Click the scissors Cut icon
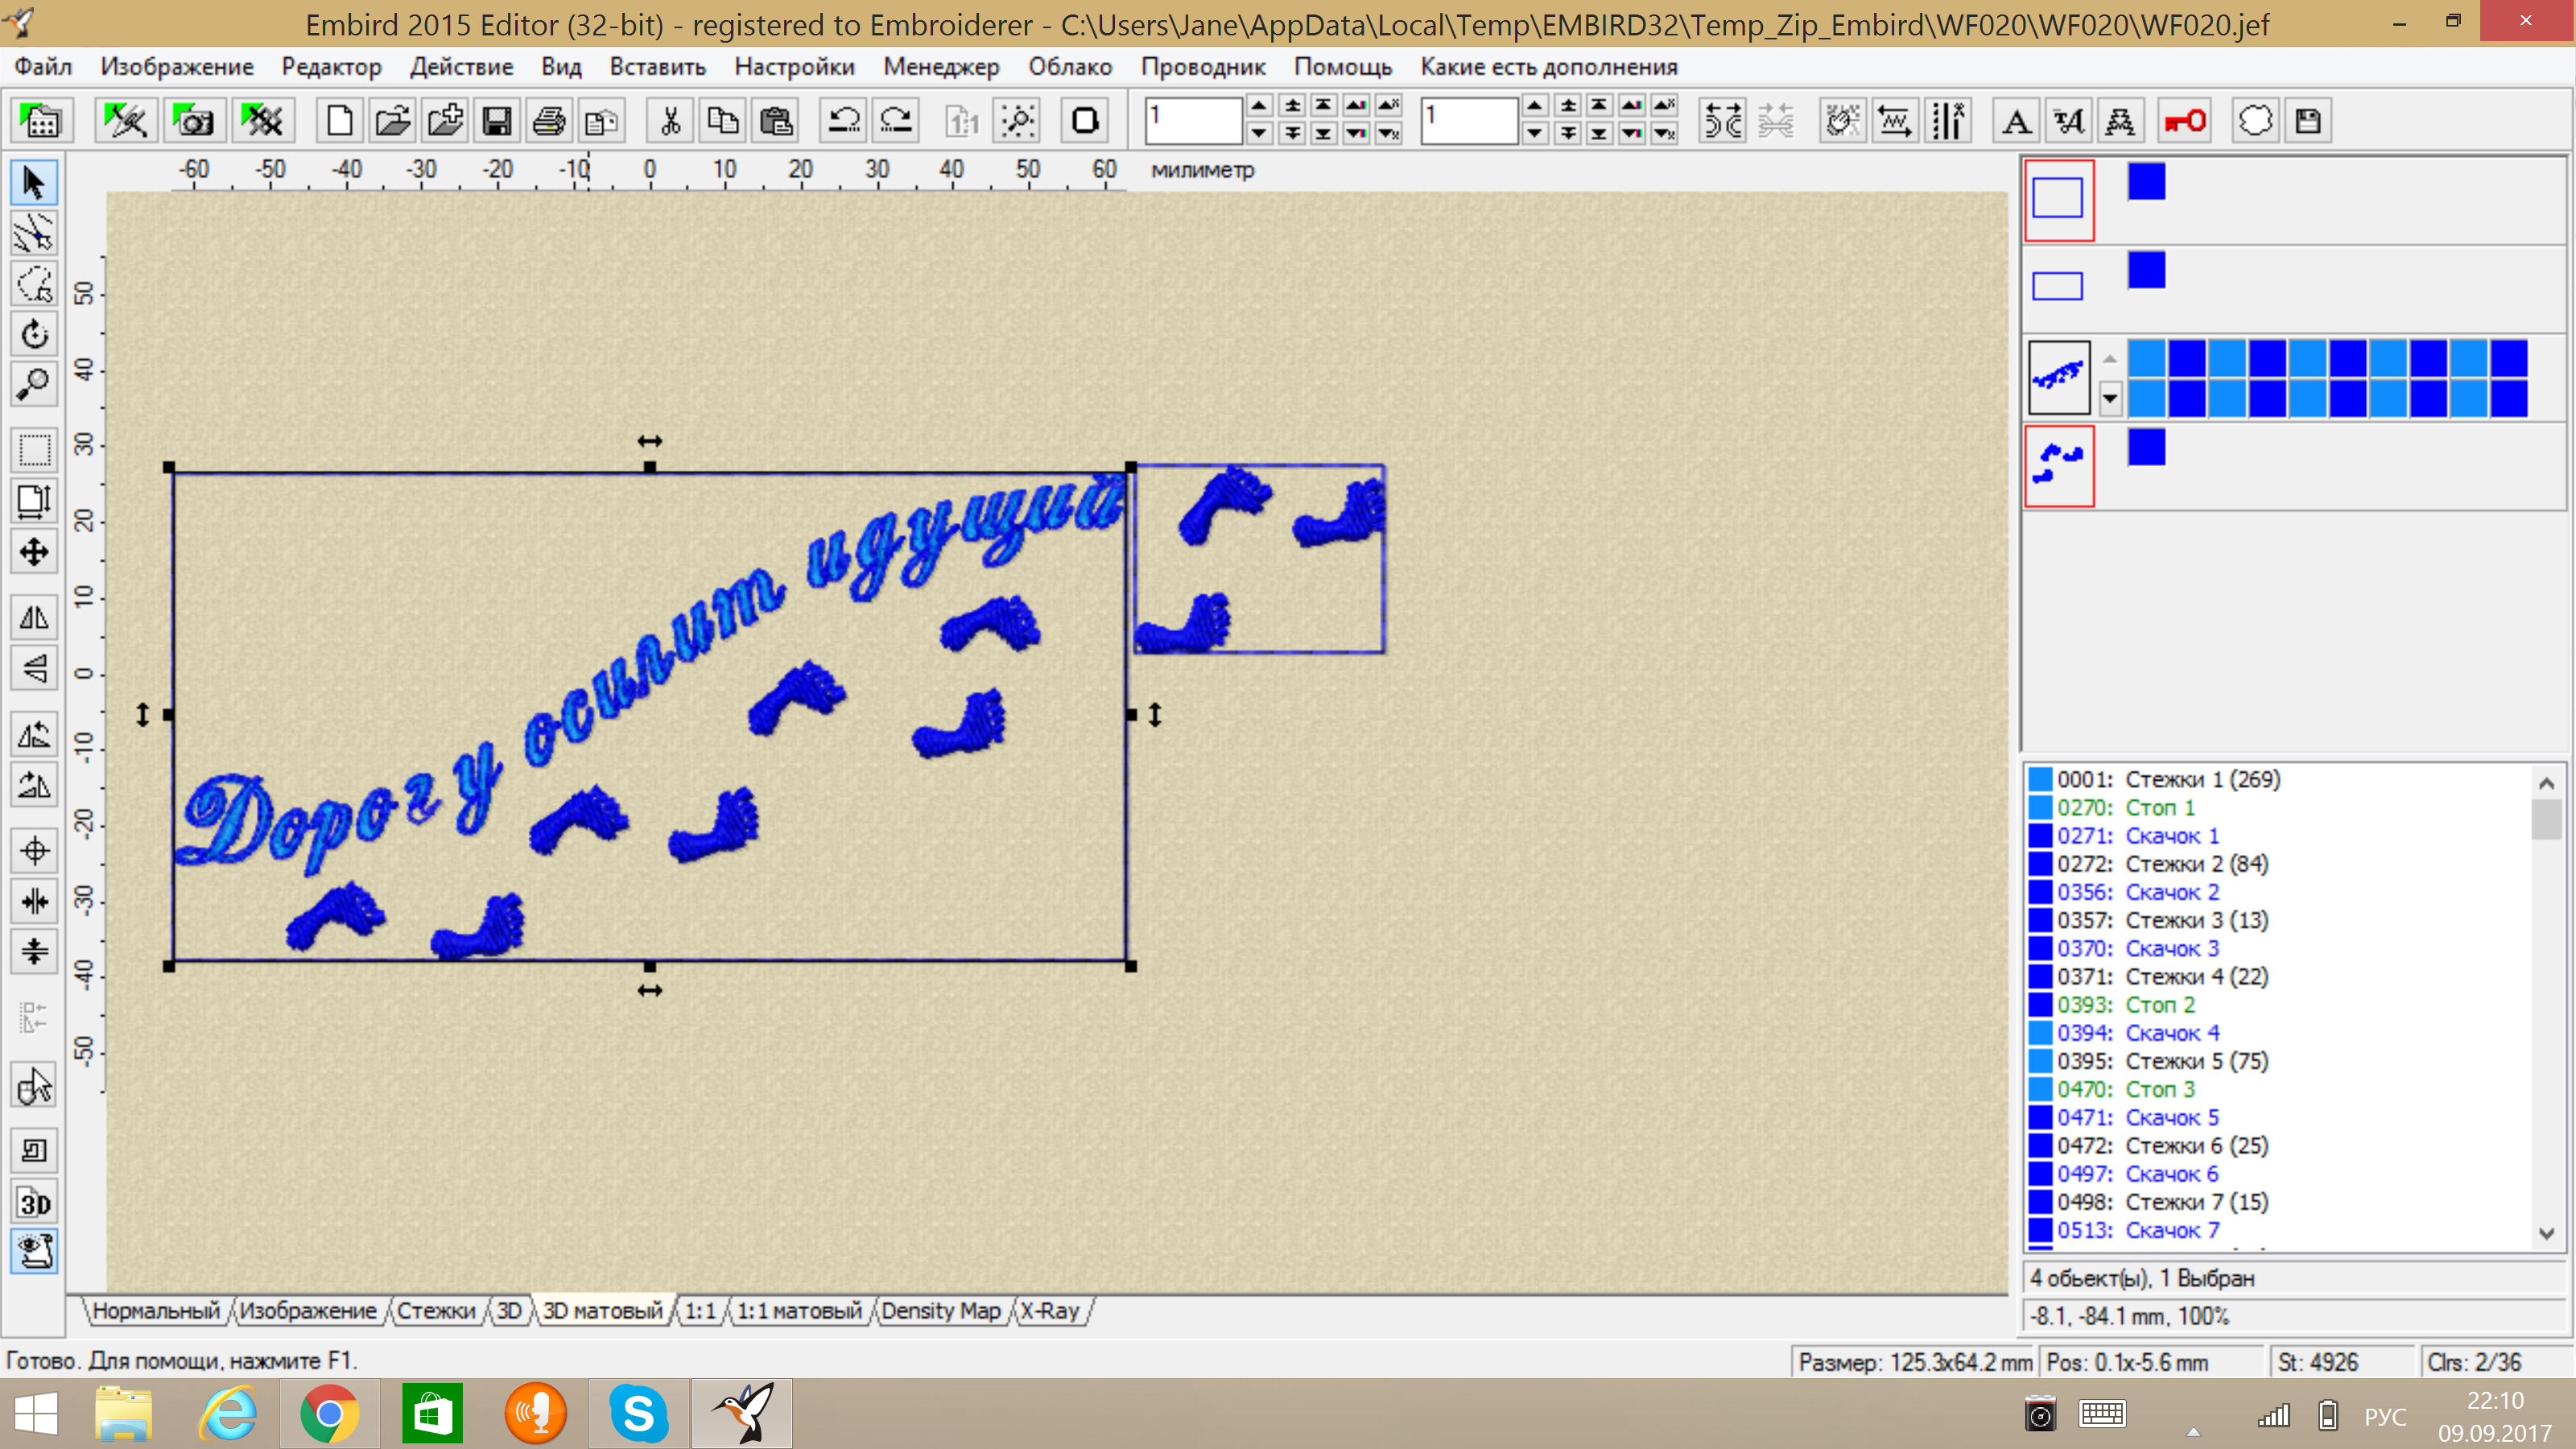Image resolution: width=2576 pixels, height=1449 pixels. [x=670, y=121]
